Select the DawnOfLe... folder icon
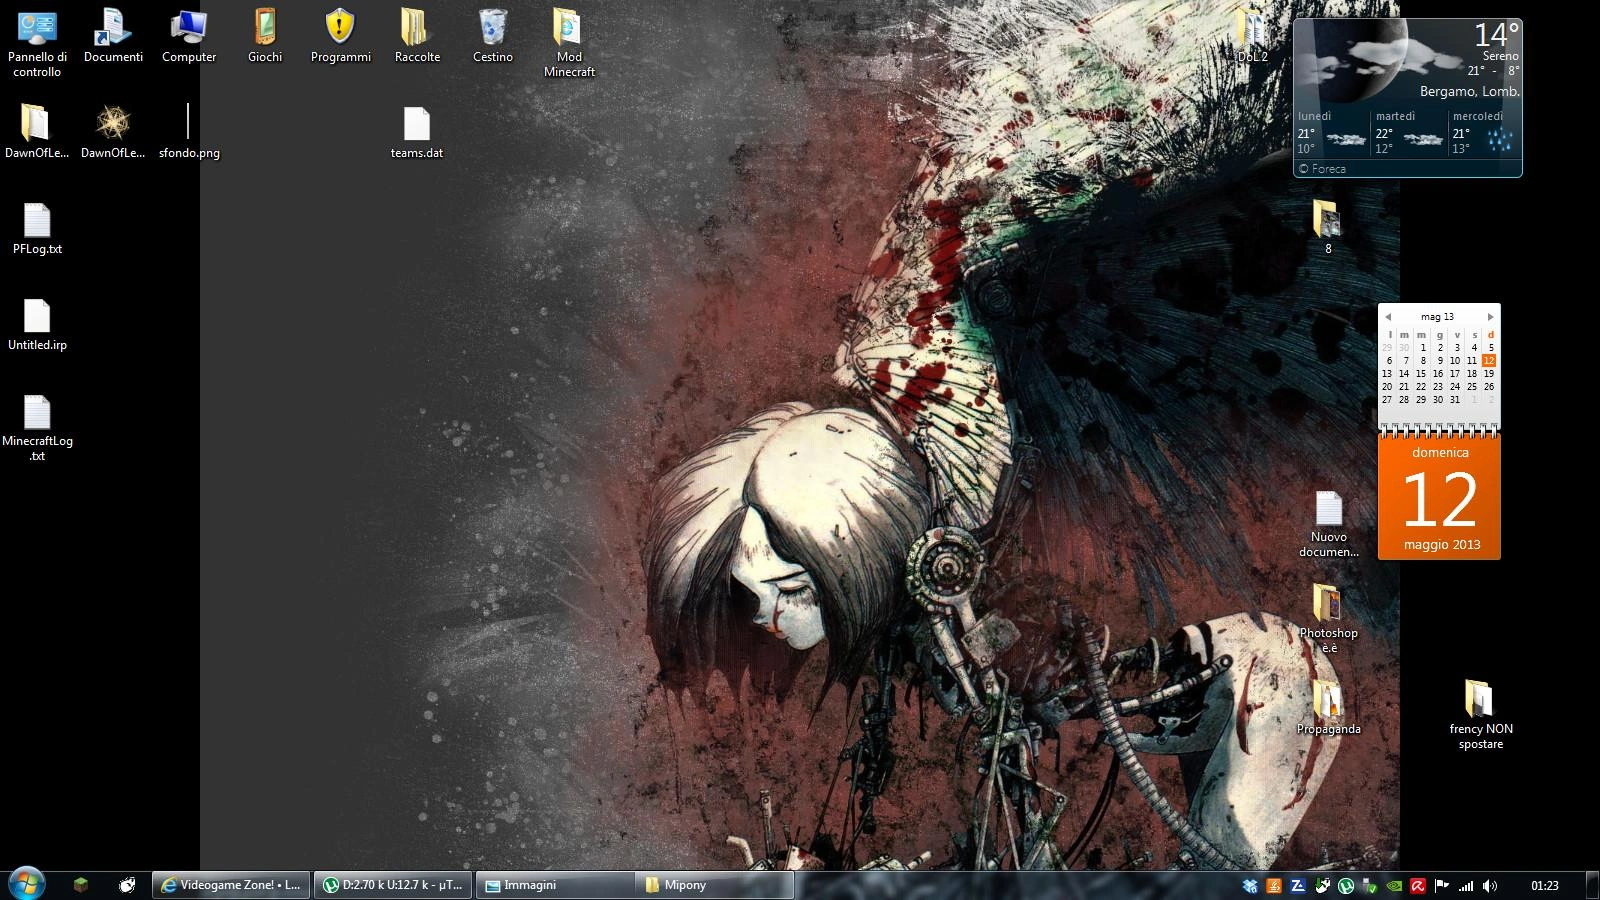The height and width of the screenshot is (900, 1600). coord(37,132)
